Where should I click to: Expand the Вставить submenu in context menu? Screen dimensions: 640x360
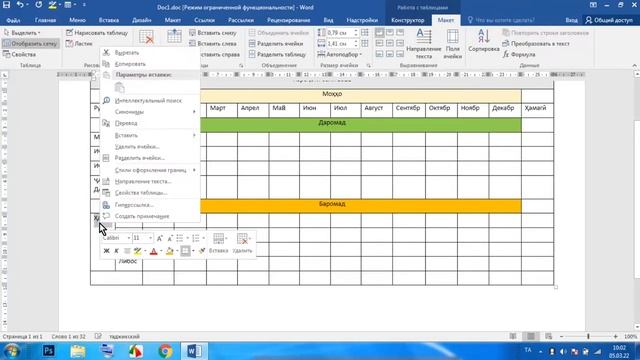click(x=149, y=135)
